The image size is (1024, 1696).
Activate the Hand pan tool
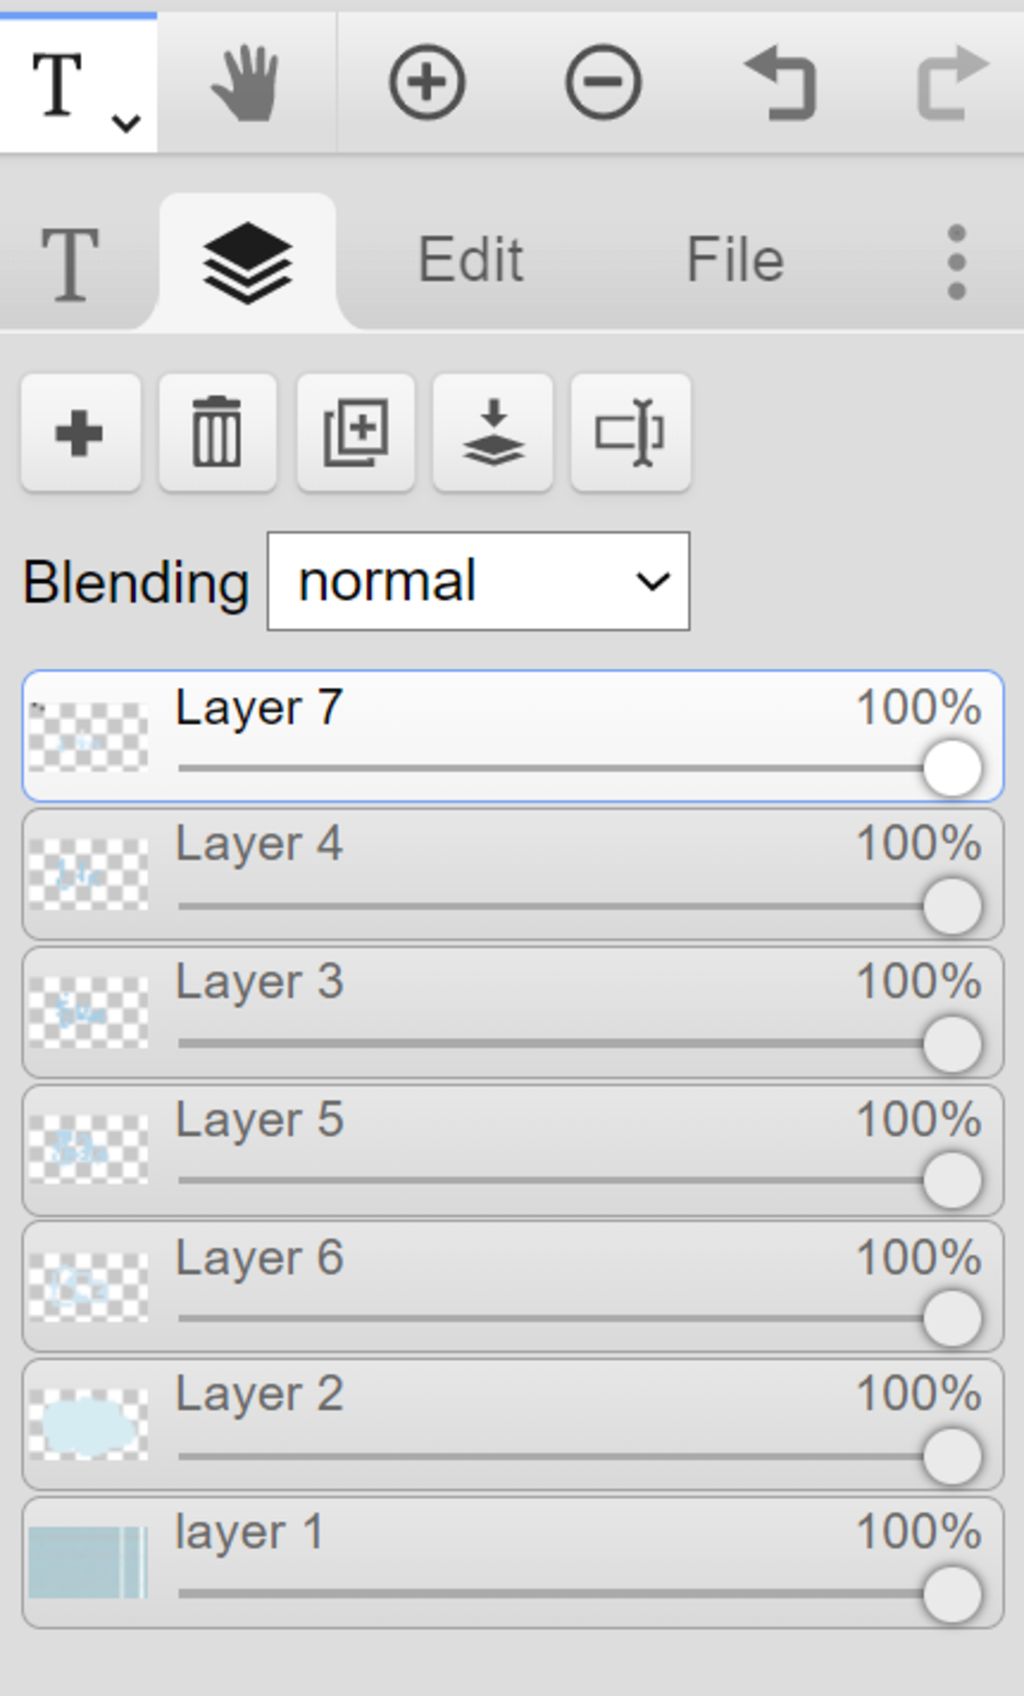246,83
